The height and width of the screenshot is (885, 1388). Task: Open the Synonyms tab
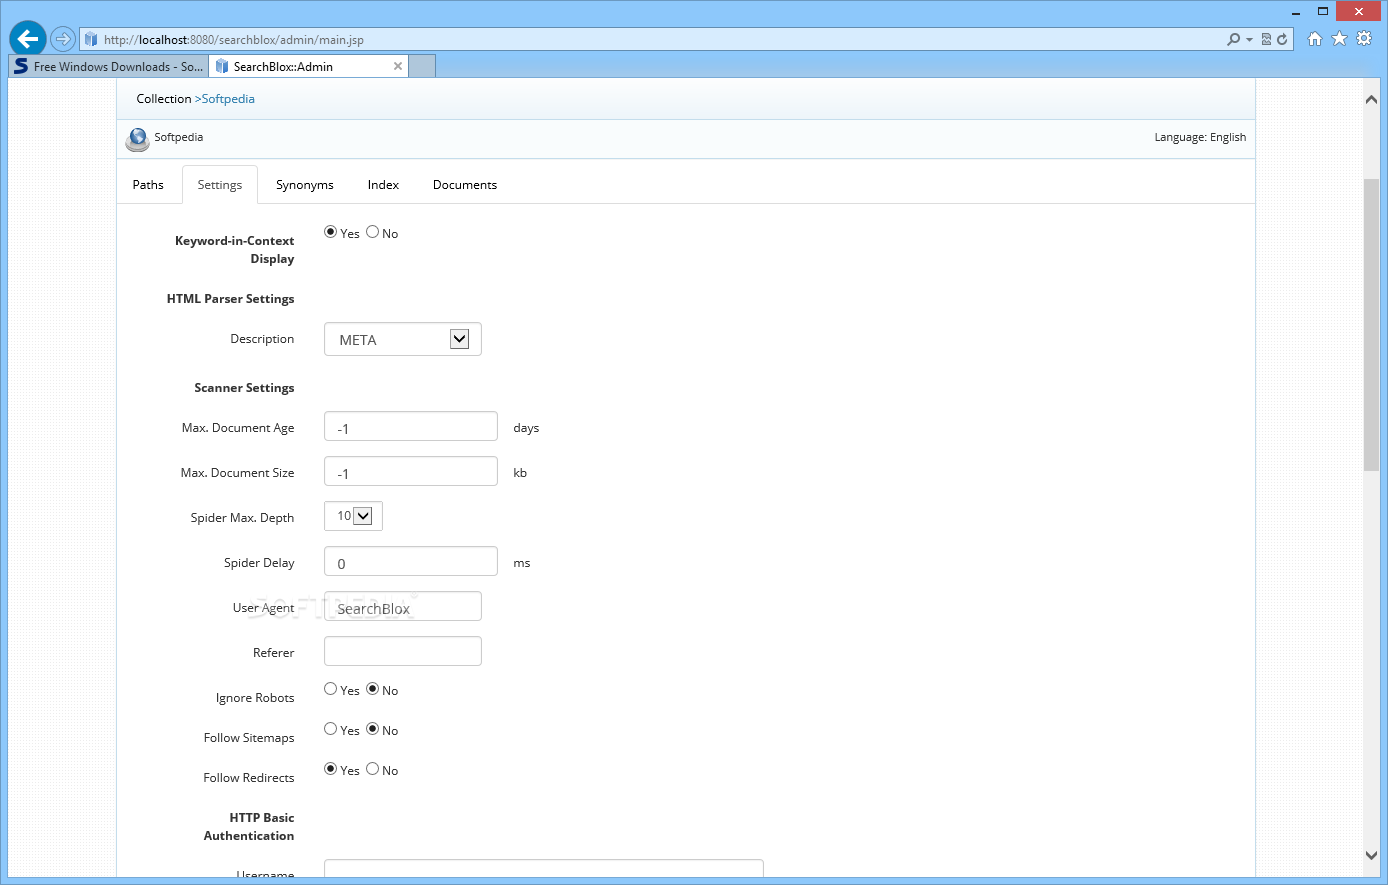(305, 185)
